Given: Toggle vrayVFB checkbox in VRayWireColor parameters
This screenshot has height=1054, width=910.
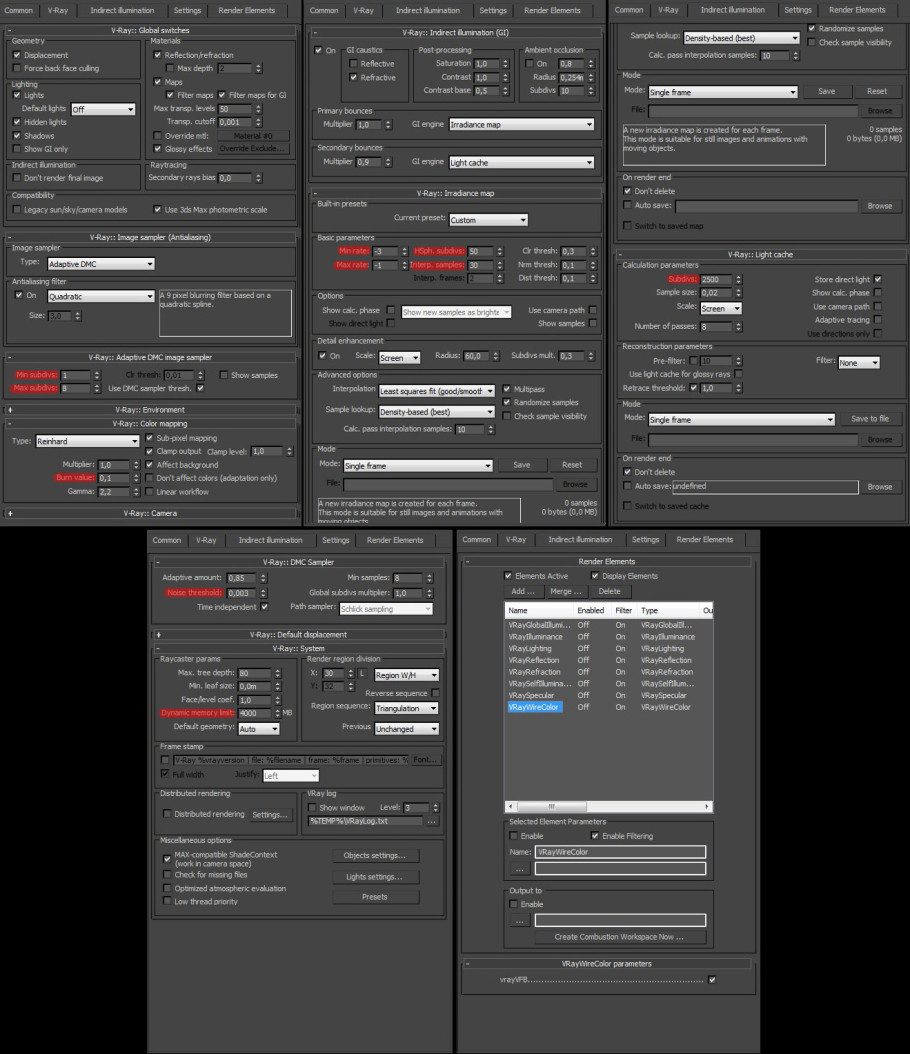Looking at the screenshot, I should coord(712,979).
